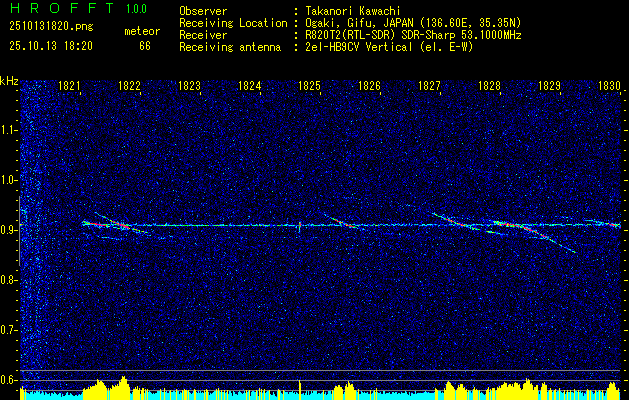The width and height of the screenshot is (629, 400).
Task: Click the Ogaki, Gifu, JAPAN location text
Action: (413, 23)
